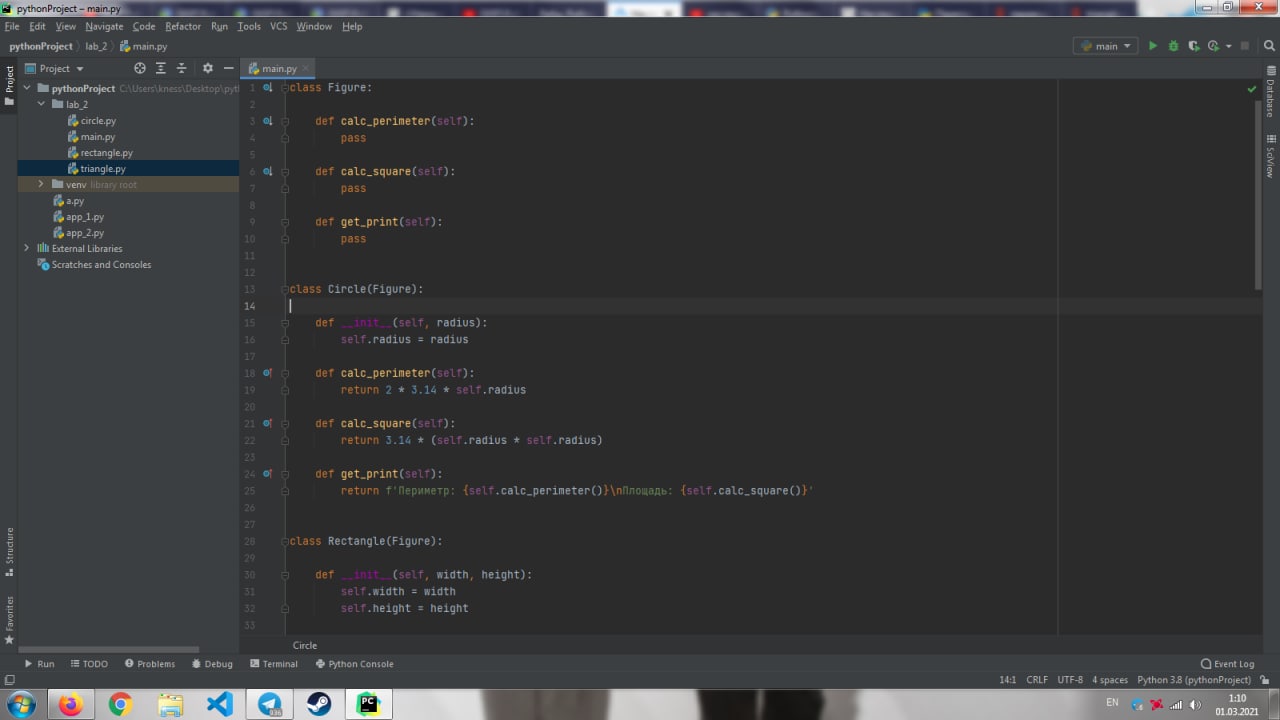Open Telegram from Windows taskbar
Image resolution: width=1280 pixels, height=720 pixels.
(x=269, y=704)
